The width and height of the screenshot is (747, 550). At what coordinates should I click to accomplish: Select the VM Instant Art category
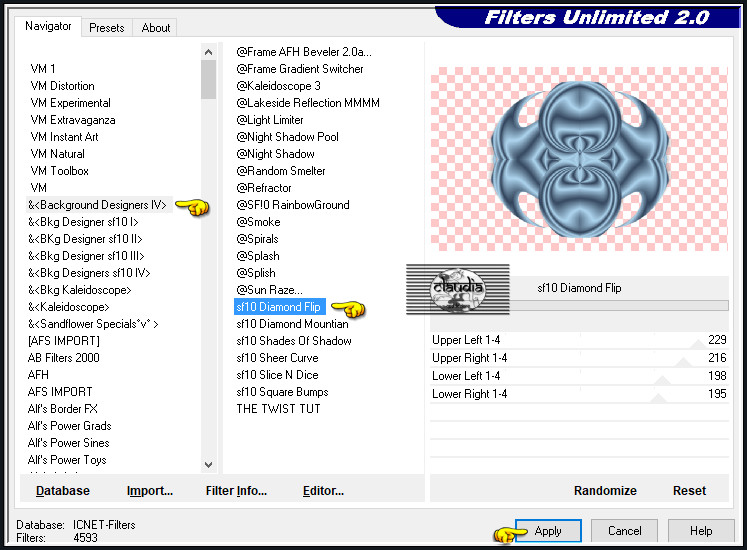(64, 137)
